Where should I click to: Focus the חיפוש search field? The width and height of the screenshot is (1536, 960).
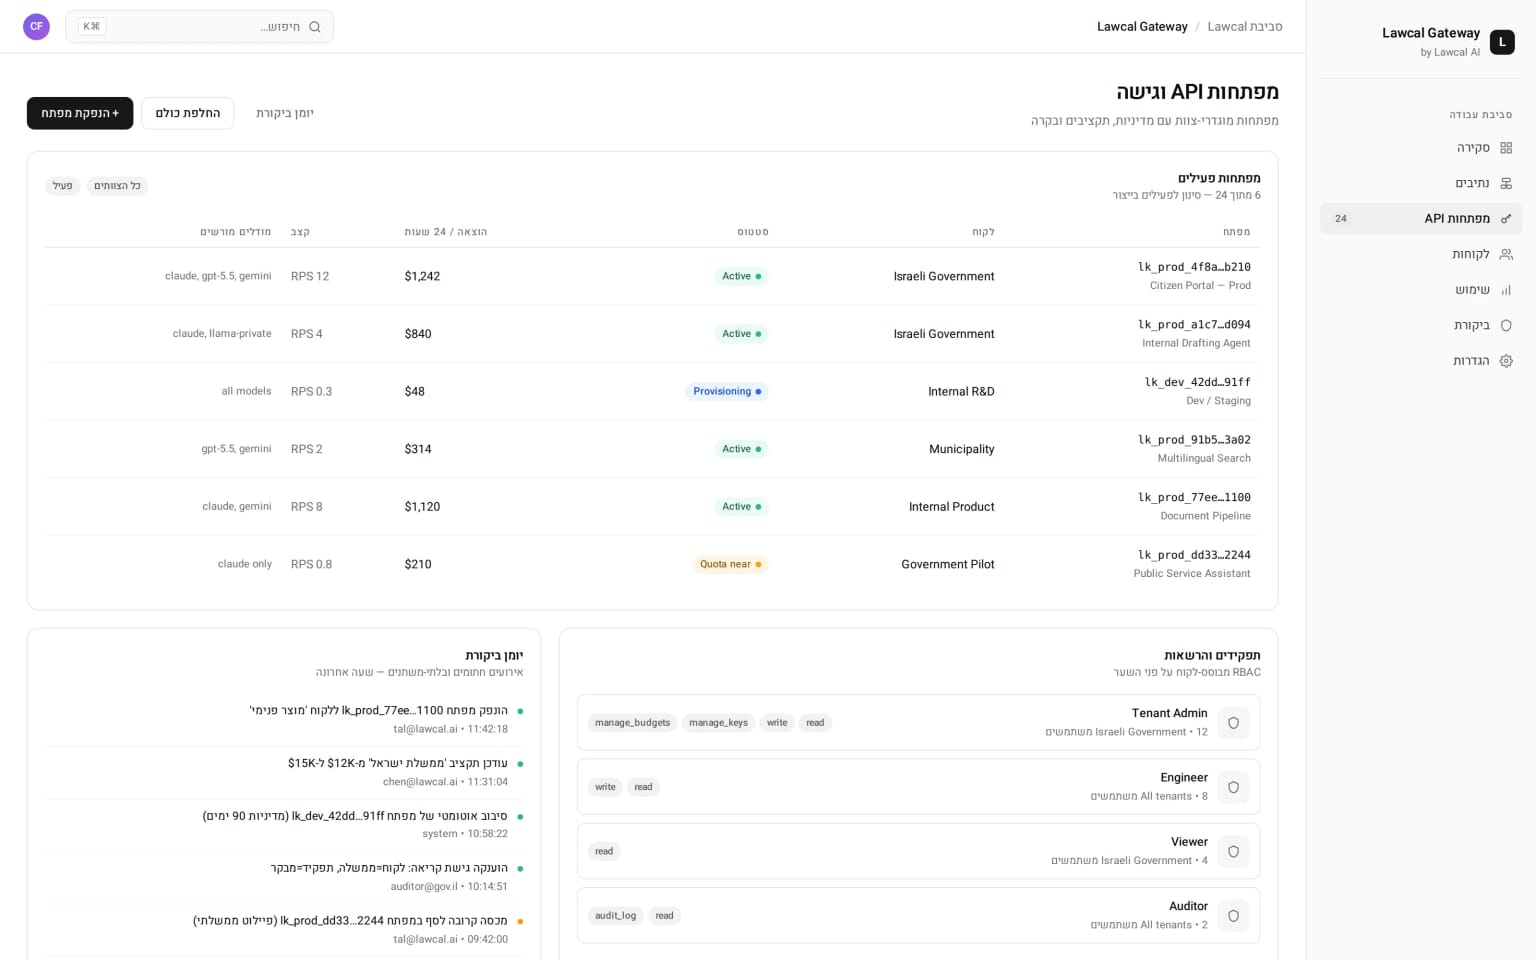[x=200, y=27]
